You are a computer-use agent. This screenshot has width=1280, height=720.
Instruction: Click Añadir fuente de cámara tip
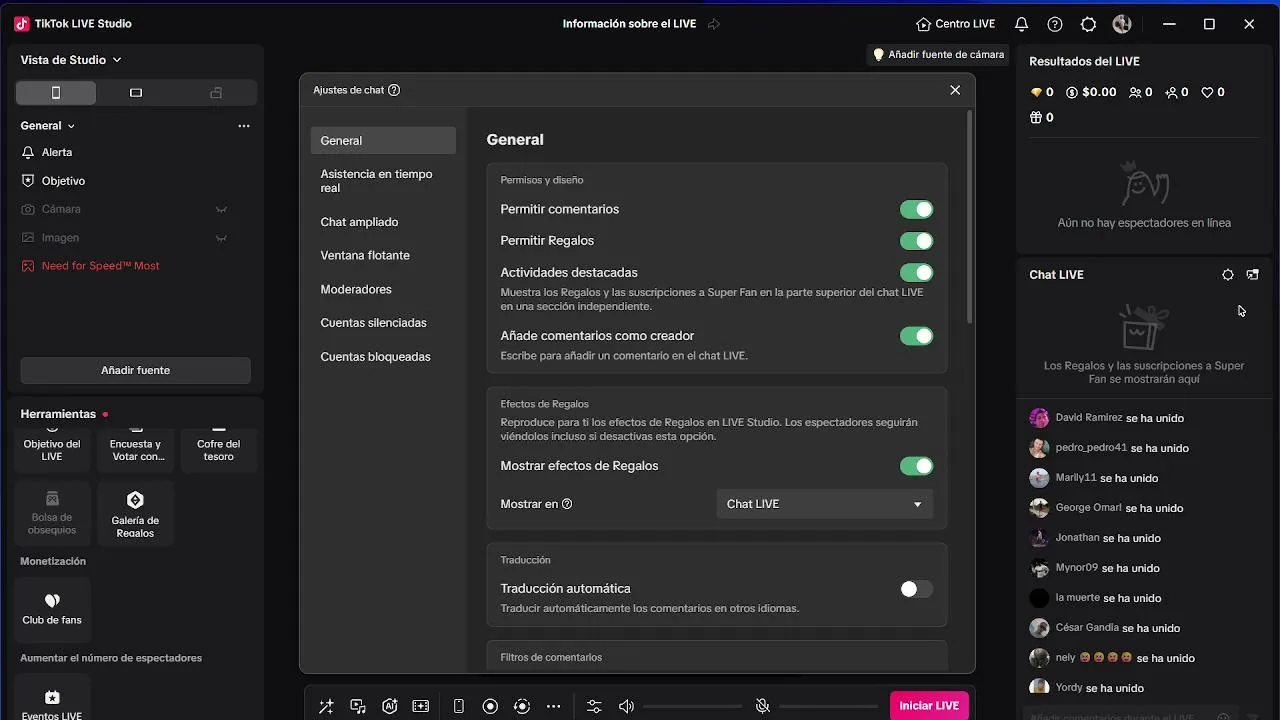pyautogui.click(x=938, y=55)
